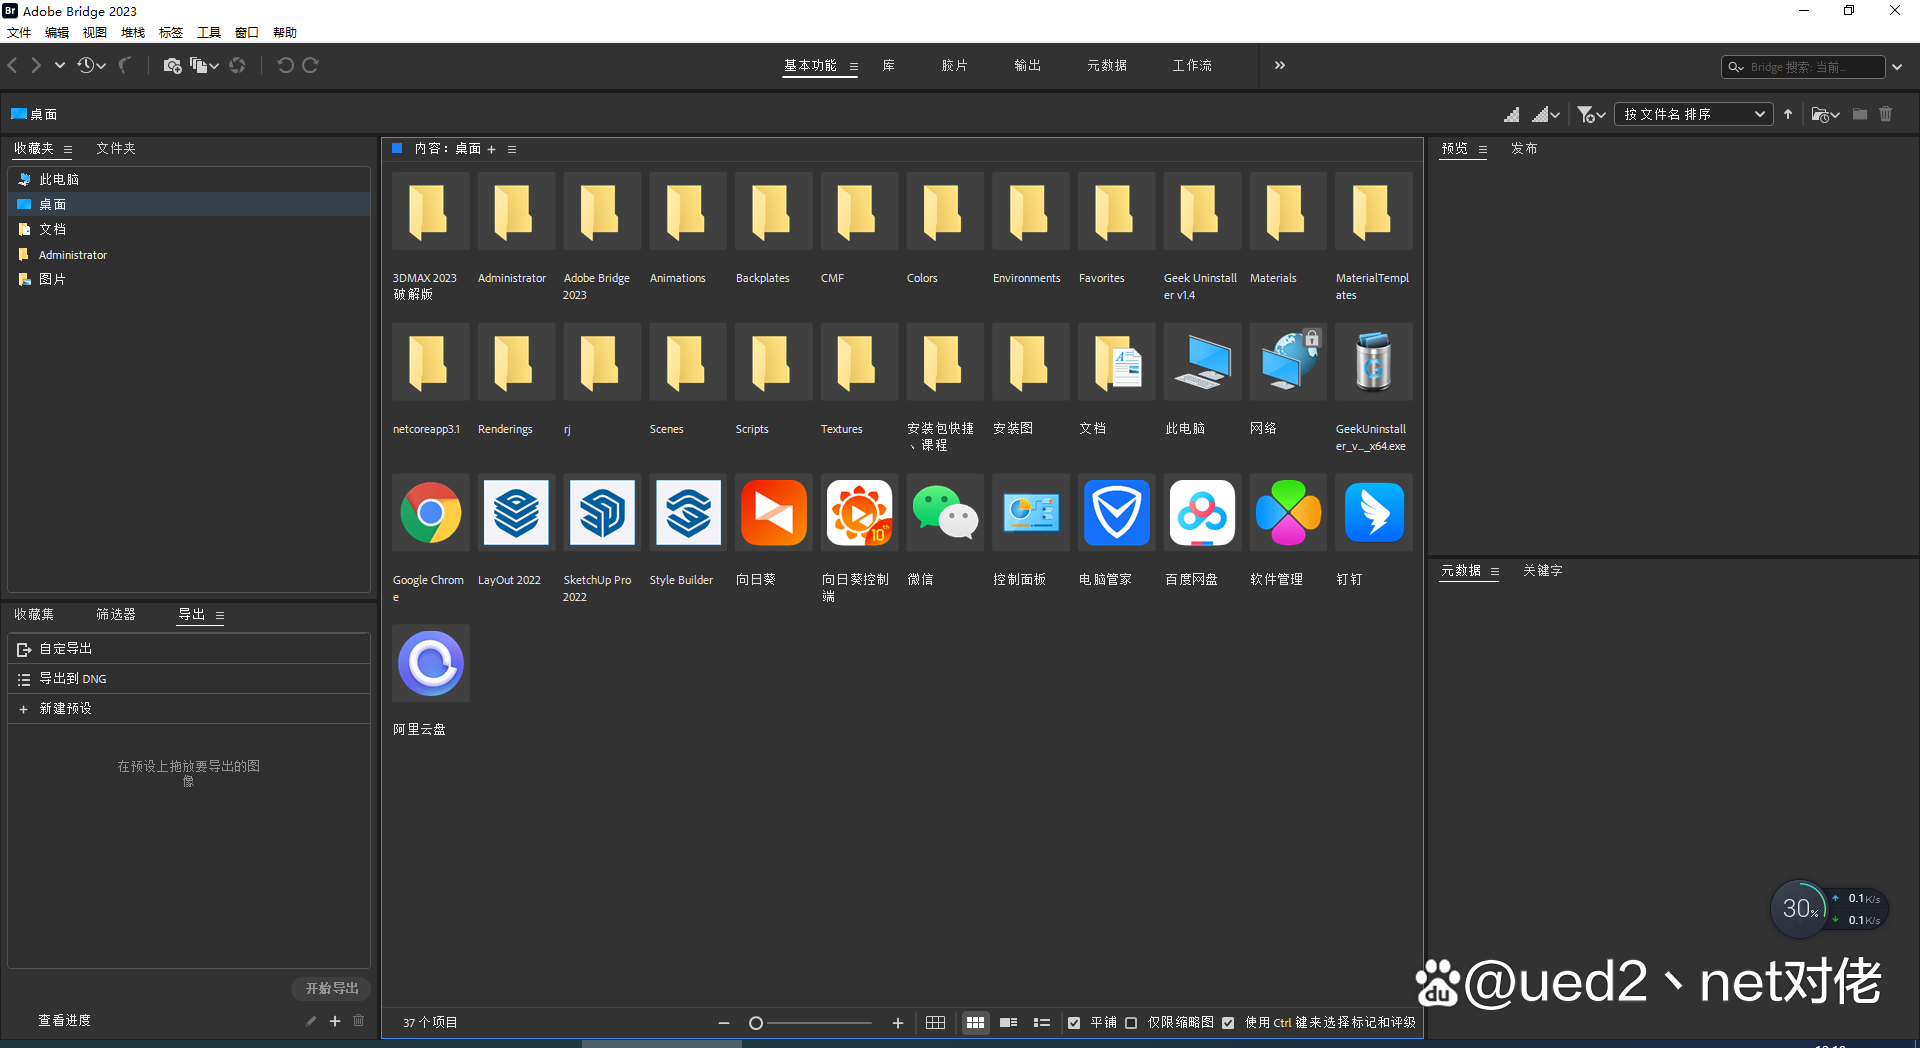Open the 基本功能 workspace menu icon

(x=853, y=66)
